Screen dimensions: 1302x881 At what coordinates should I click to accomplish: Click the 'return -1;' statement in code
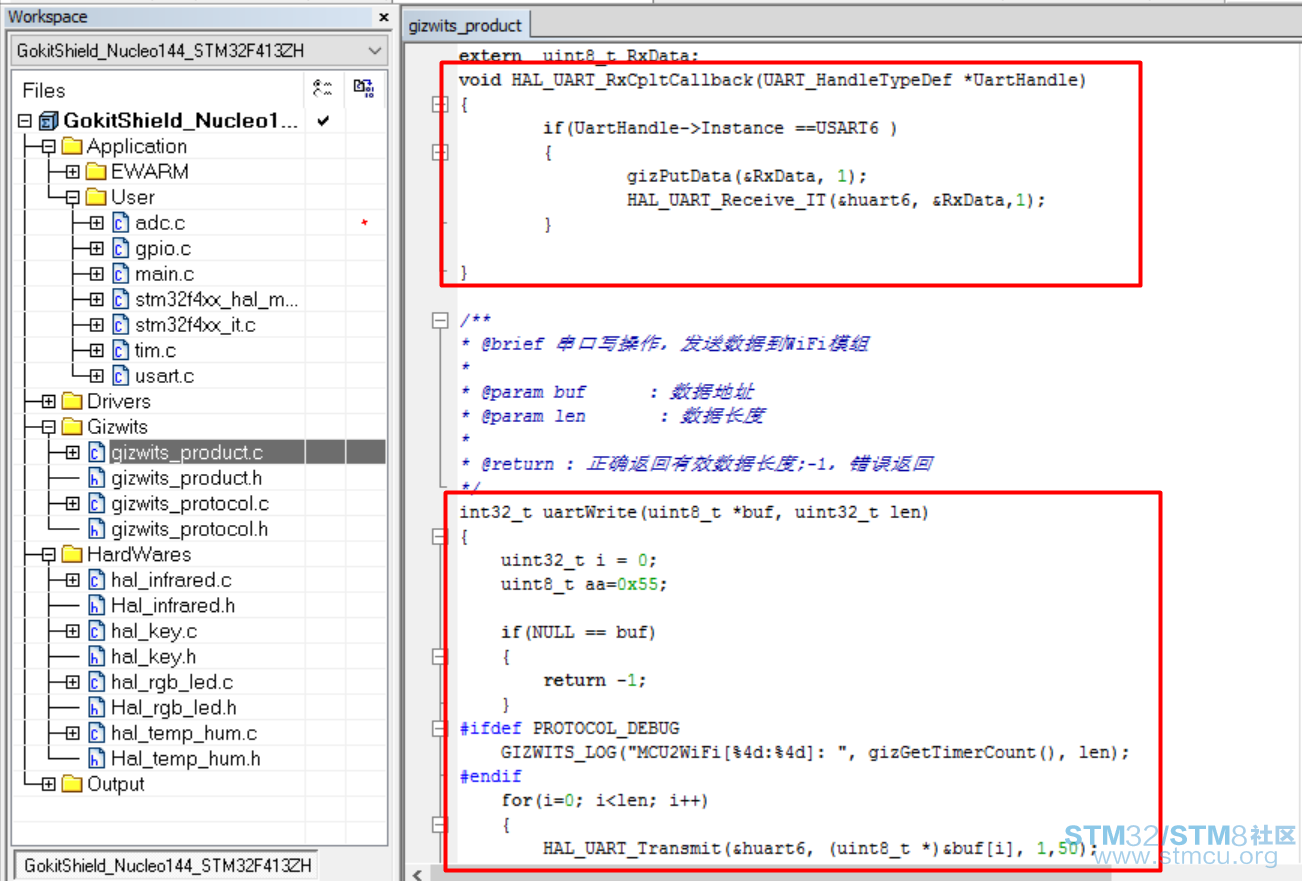pyautogui.click(x=595, y=680)
